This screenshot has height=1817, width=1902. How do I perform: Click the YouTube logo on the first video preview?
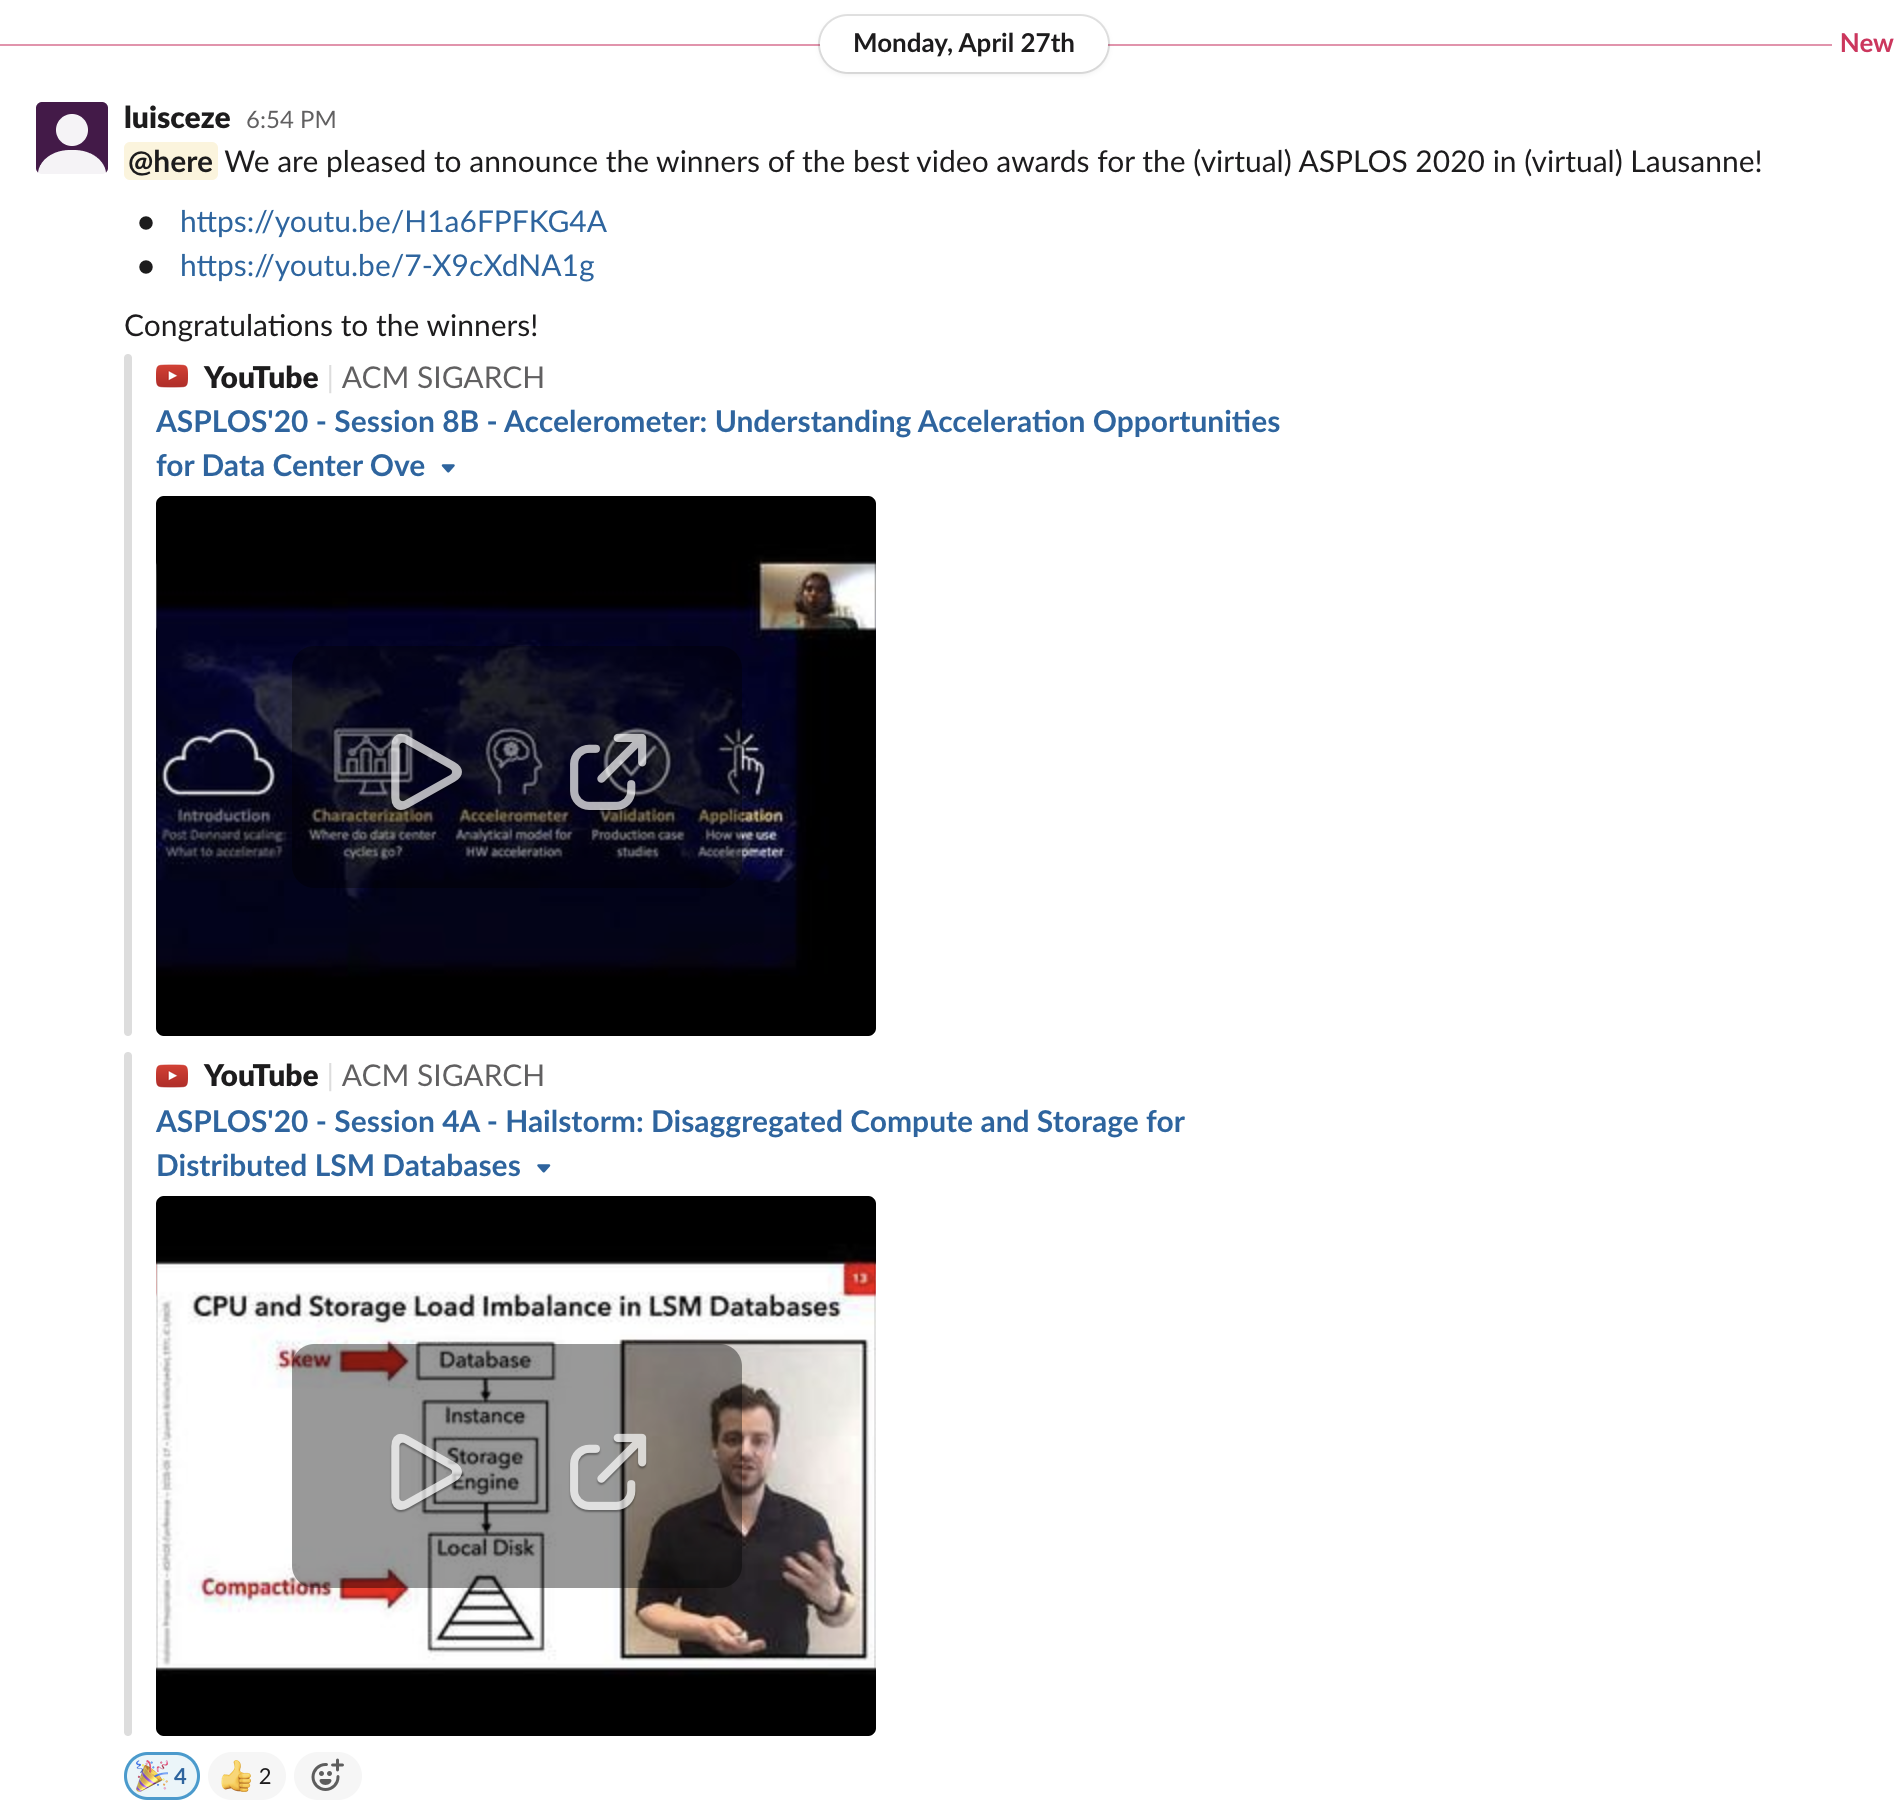[172, 376]
